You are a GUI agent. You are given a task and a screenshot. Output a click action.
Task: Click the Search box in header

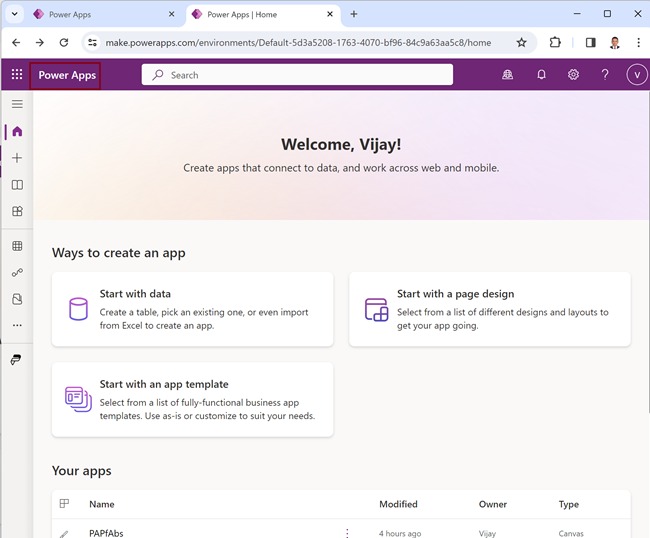297,75
